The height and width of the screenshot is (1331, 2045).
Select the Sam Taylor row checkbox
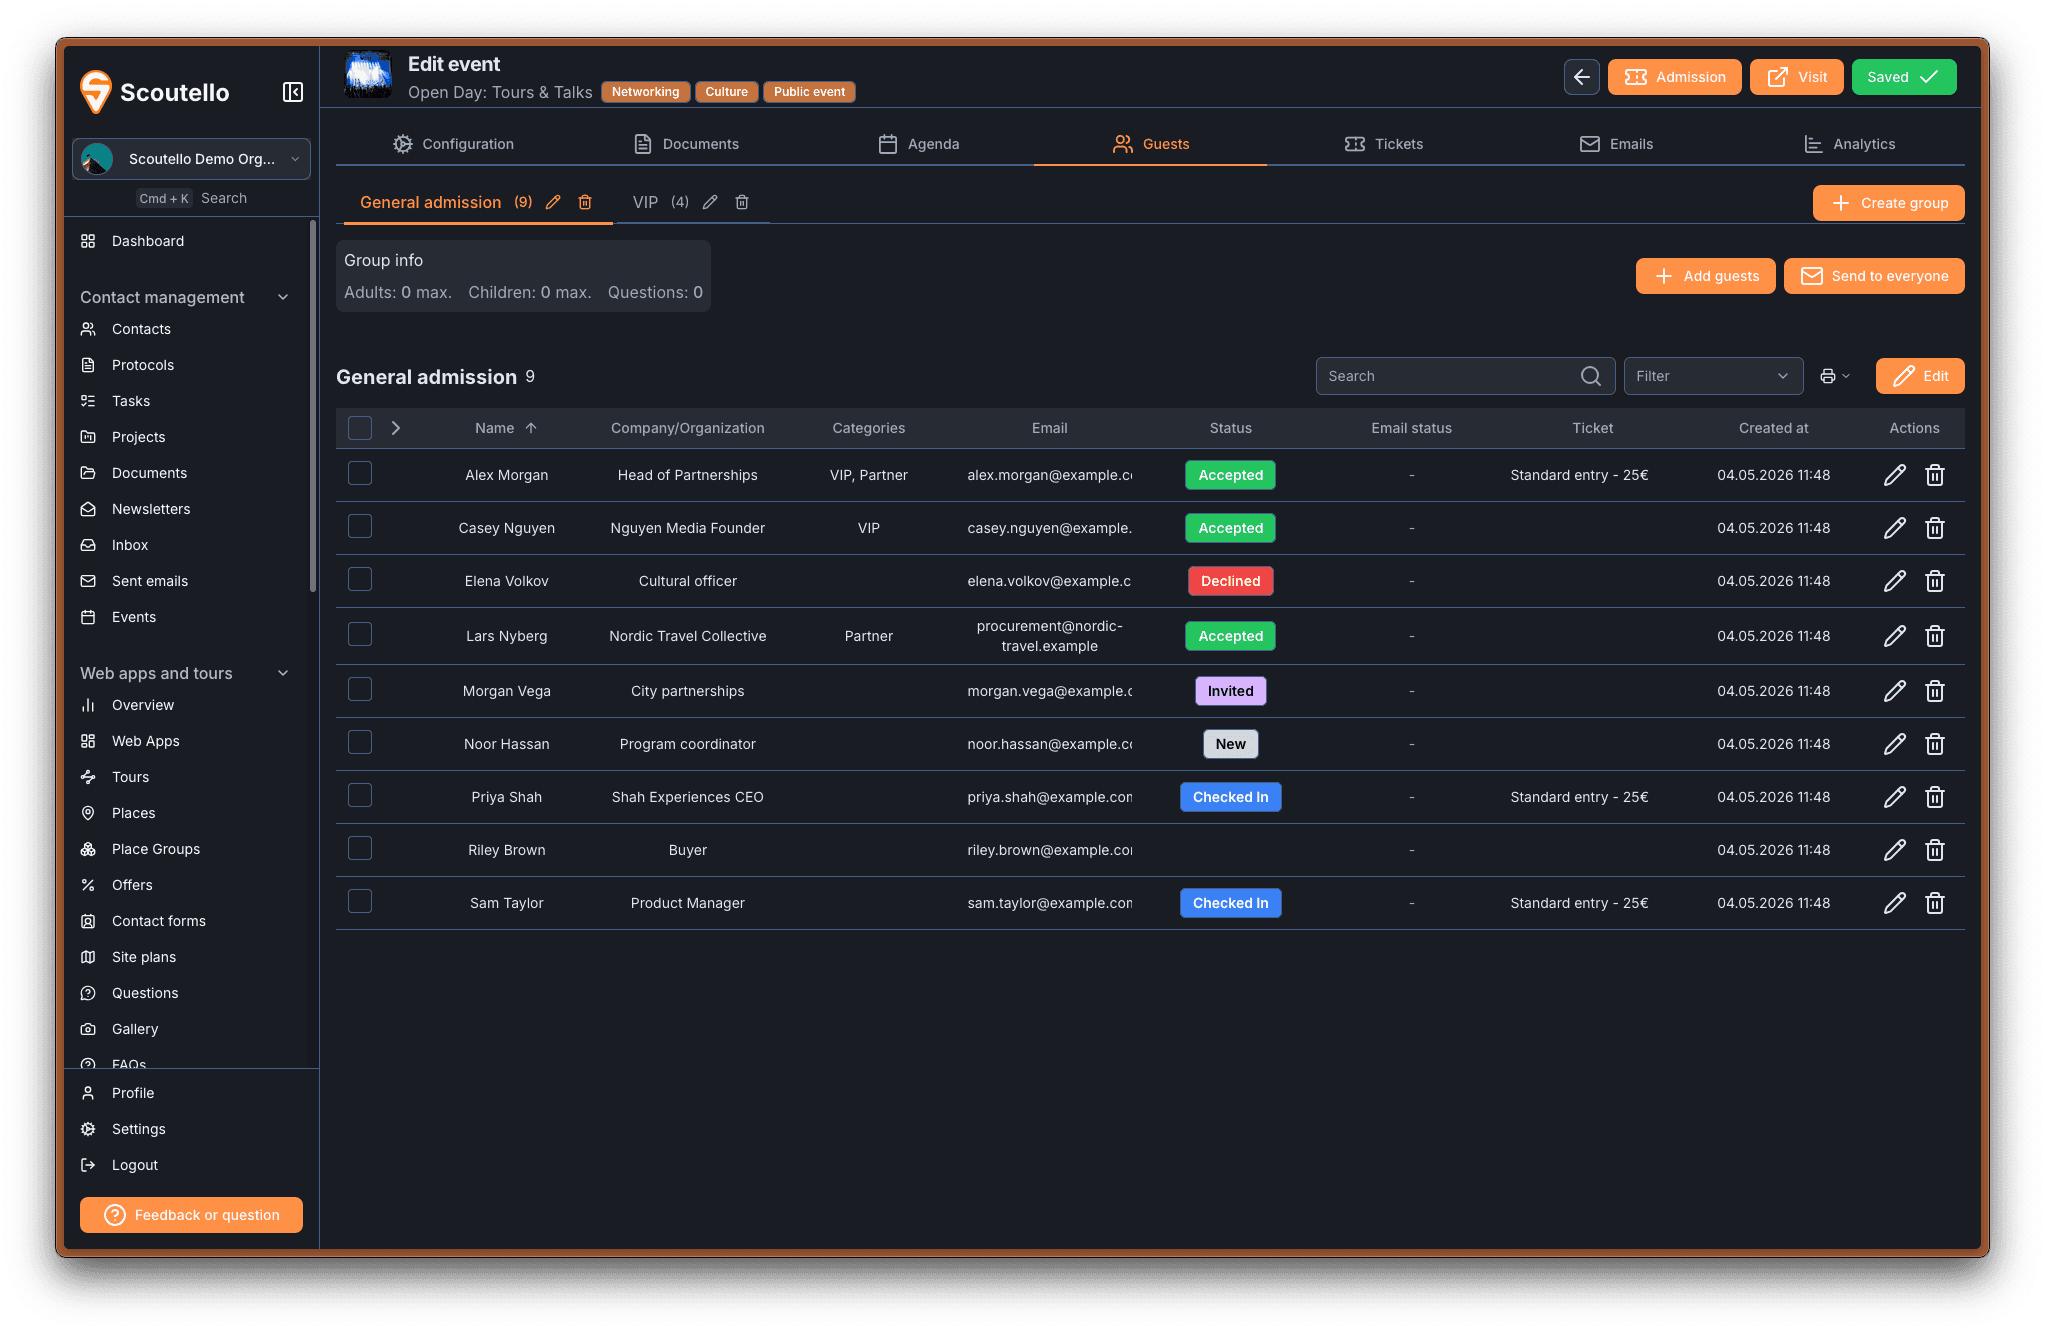tap(360, 901)
